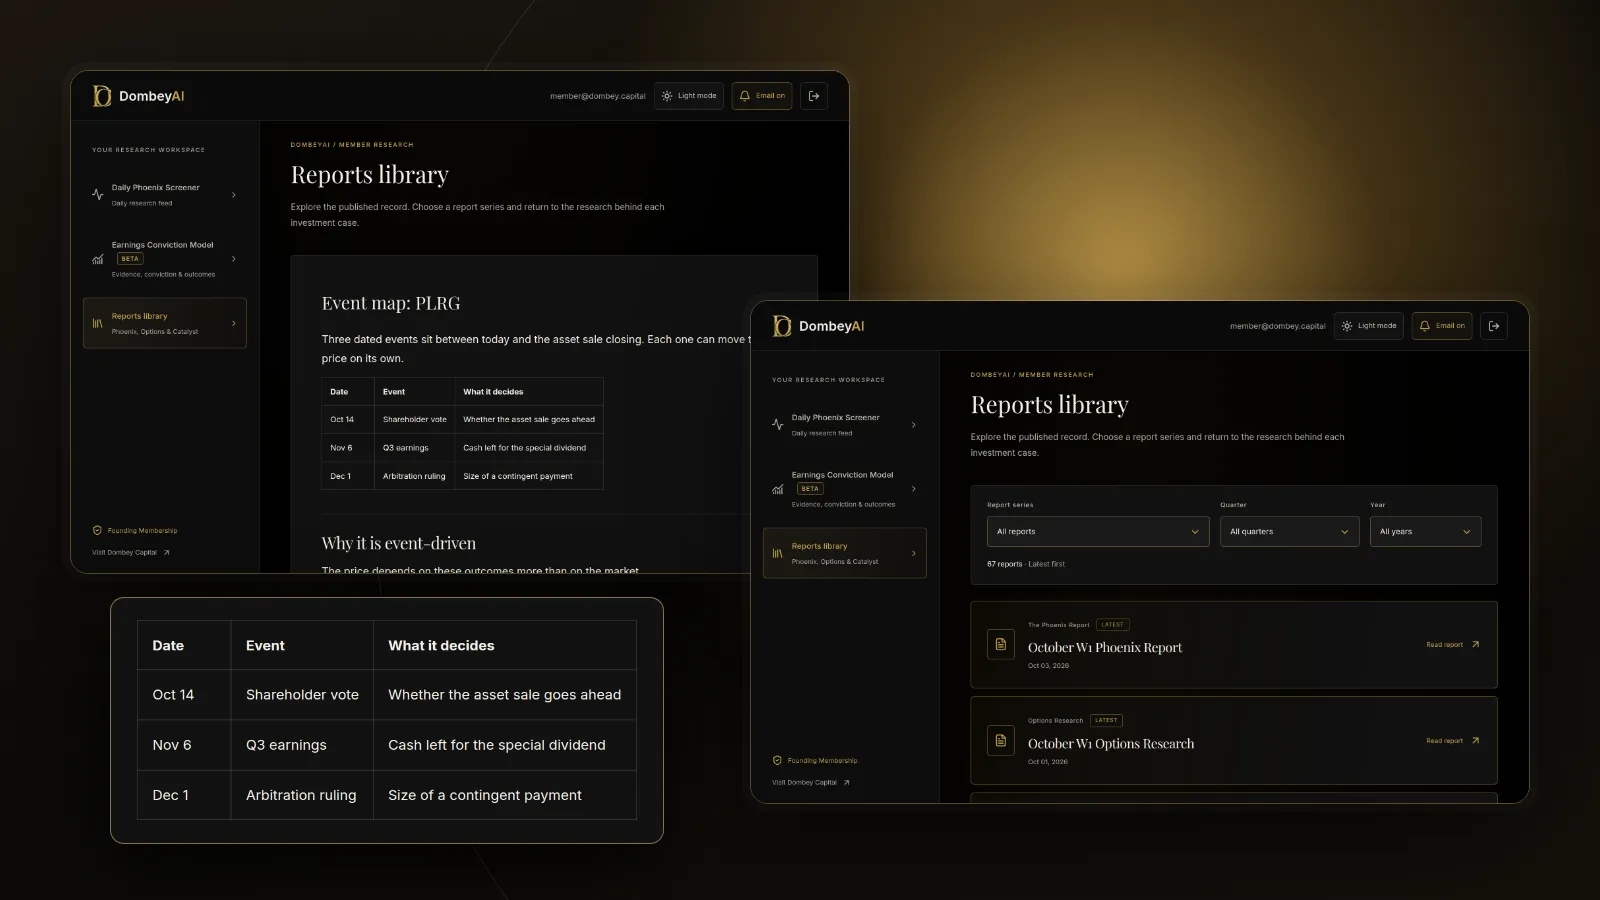Open the Report series 'All reports' dropdown
This screenshot has height=900, width=1600.
click(1098, 531)
